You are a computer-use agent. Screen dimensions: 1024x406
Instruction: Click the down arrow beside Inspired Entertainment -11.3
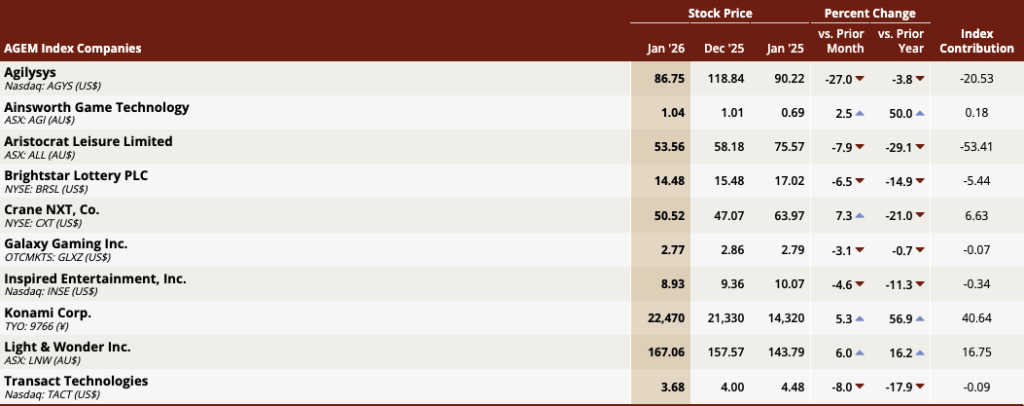click(x=920, y=284)
